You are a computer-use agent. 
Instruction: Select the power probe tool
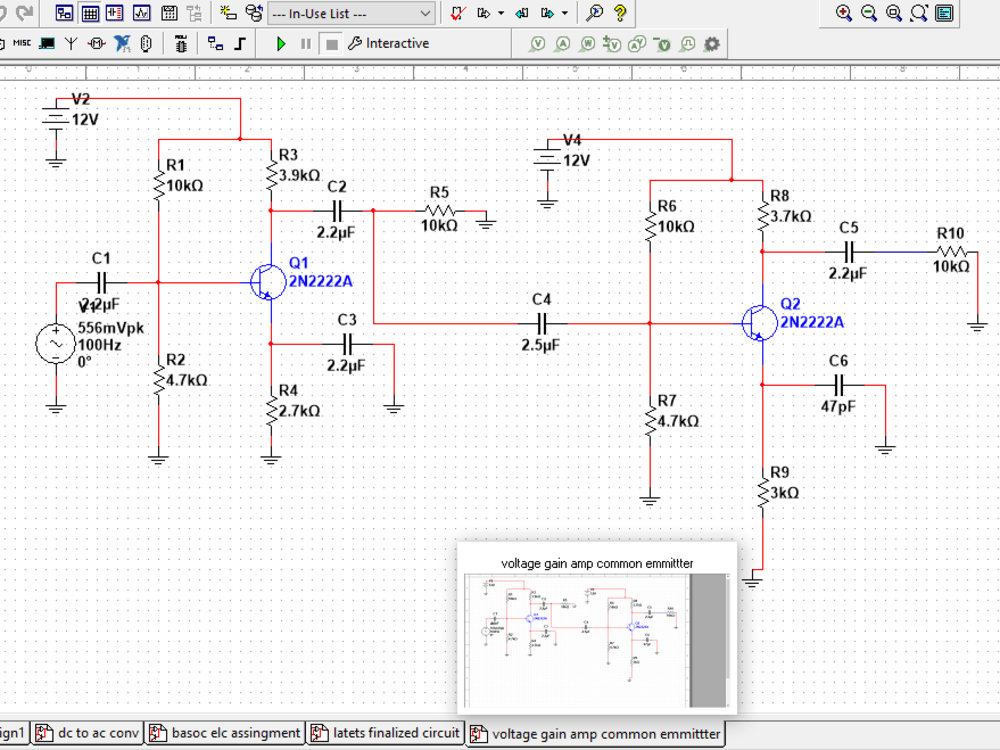[587, 43]
